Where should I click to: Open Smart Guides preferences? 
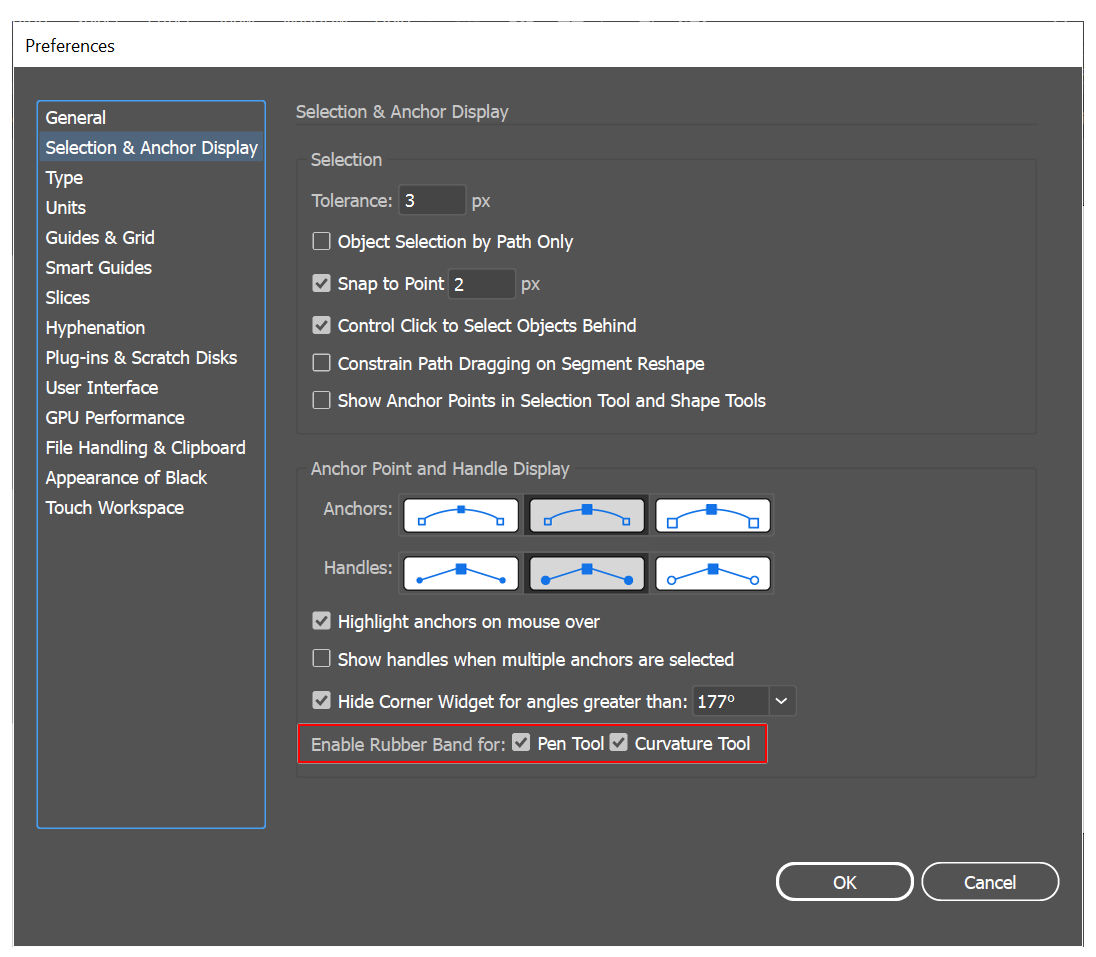[x=151, y=268]
